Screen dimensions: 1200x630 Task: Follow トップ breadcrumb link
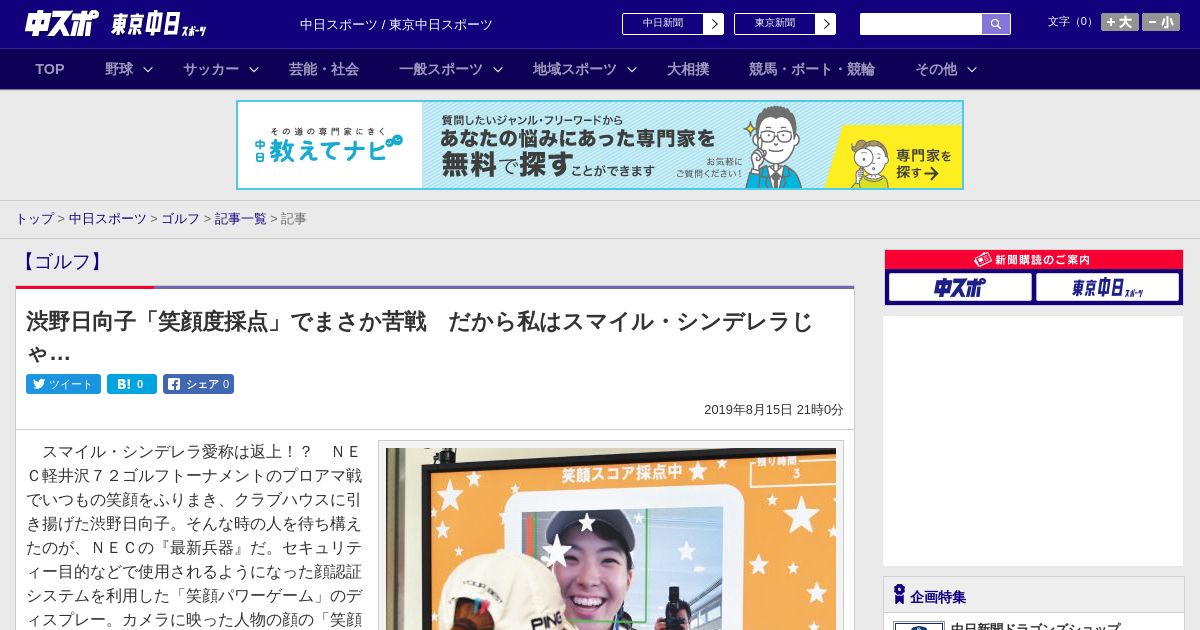click(x=34, y=219)
